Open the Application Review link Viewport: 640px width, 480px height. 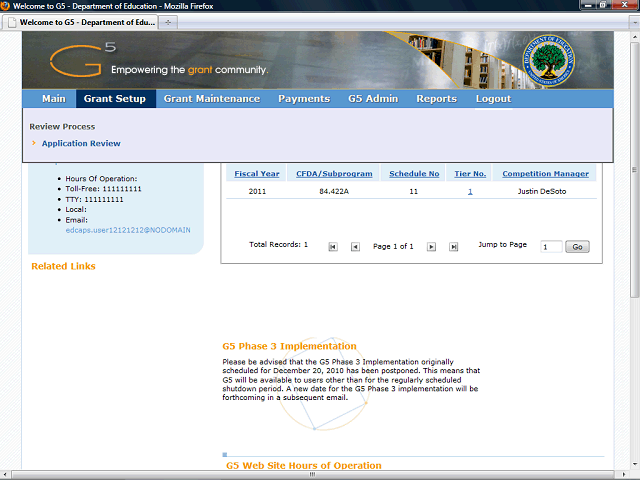81,143
